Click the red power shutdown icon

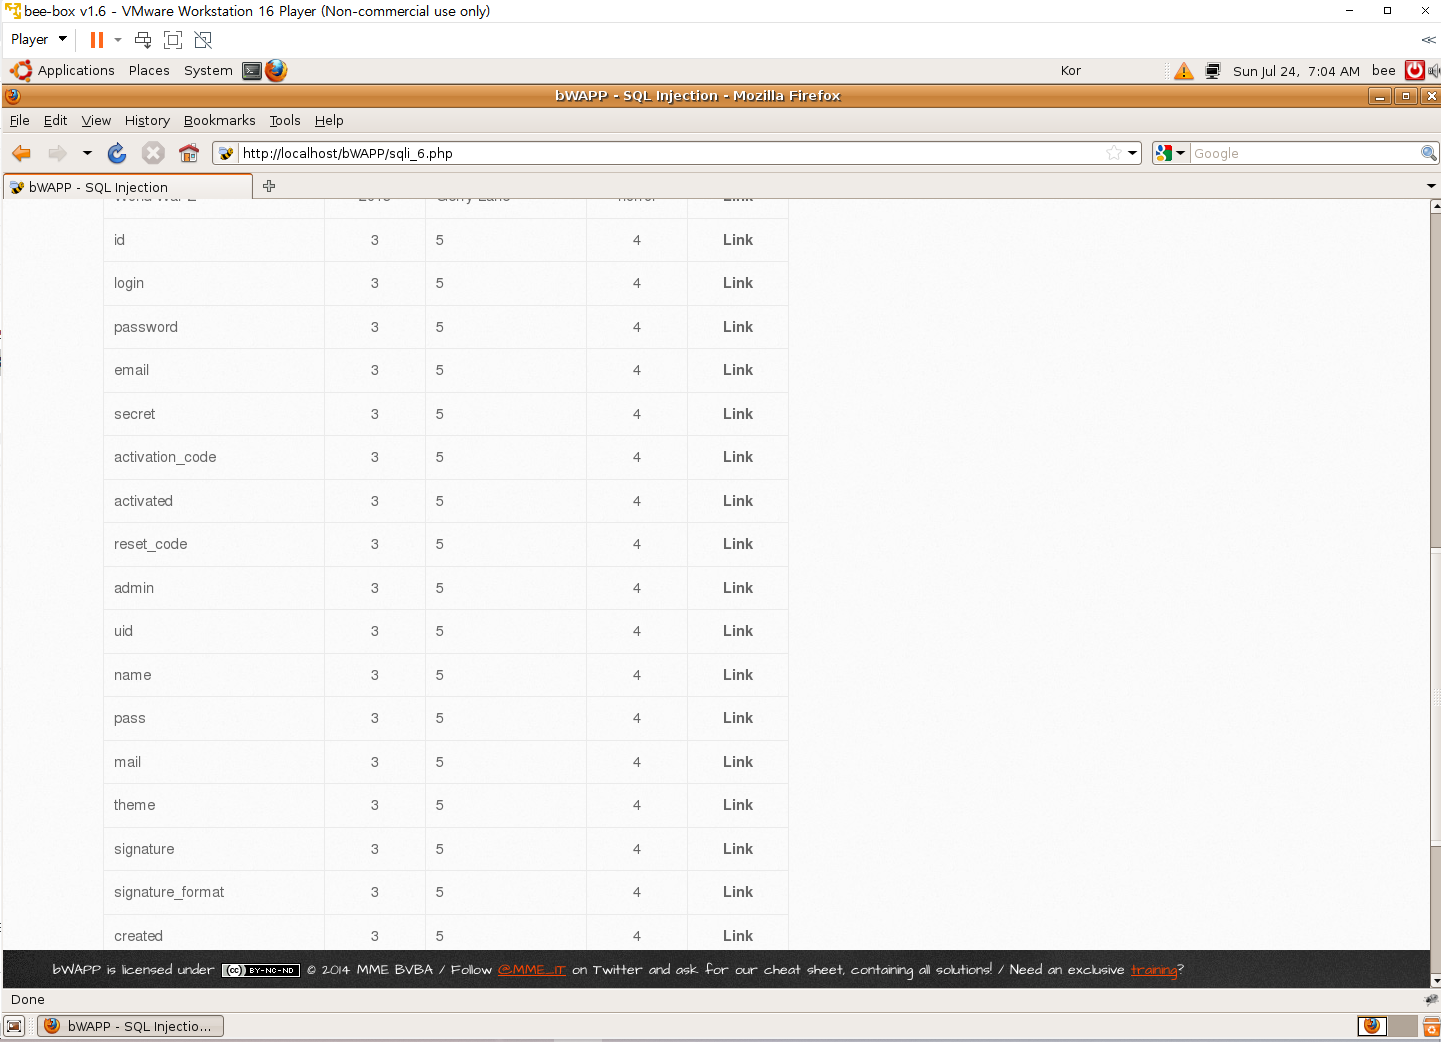(1415, 70)
